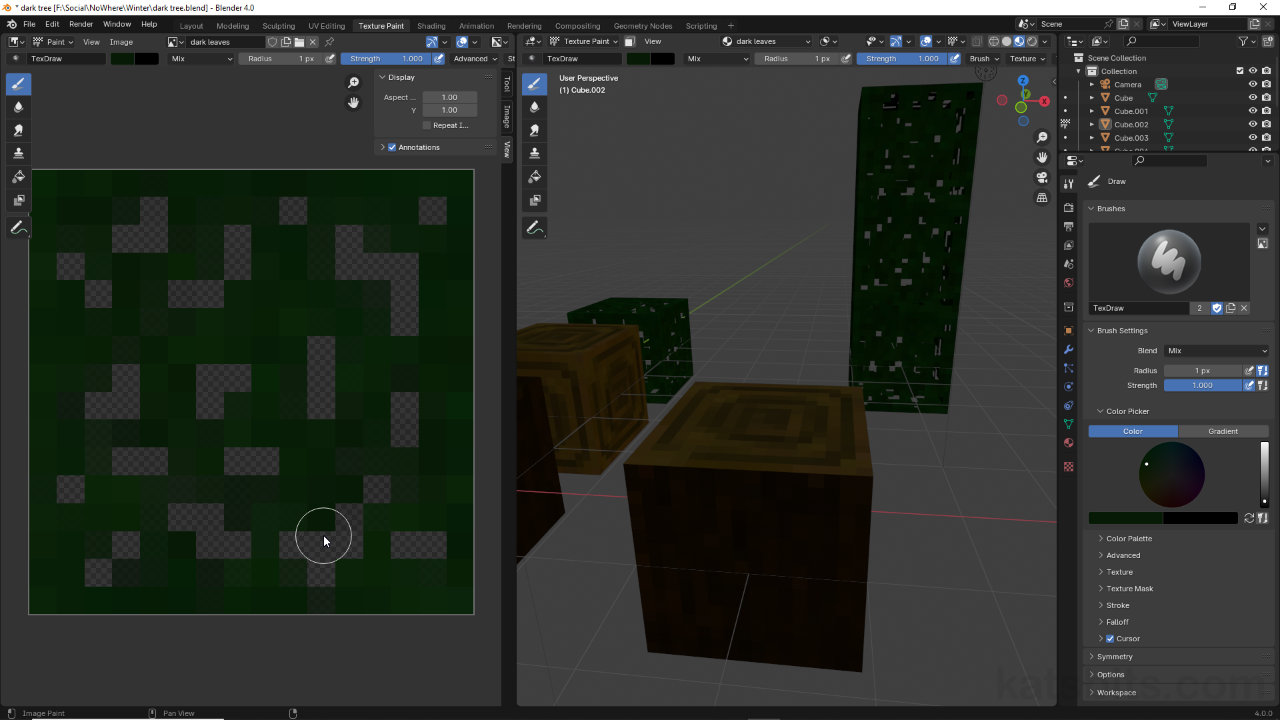
Task: Hide the Camera object in outliner
Action: 1252,85
